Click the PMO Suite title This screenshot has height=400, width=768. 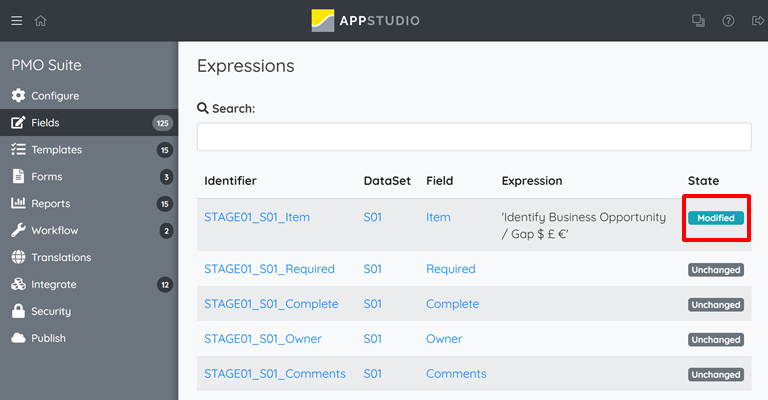click(47, 65)
